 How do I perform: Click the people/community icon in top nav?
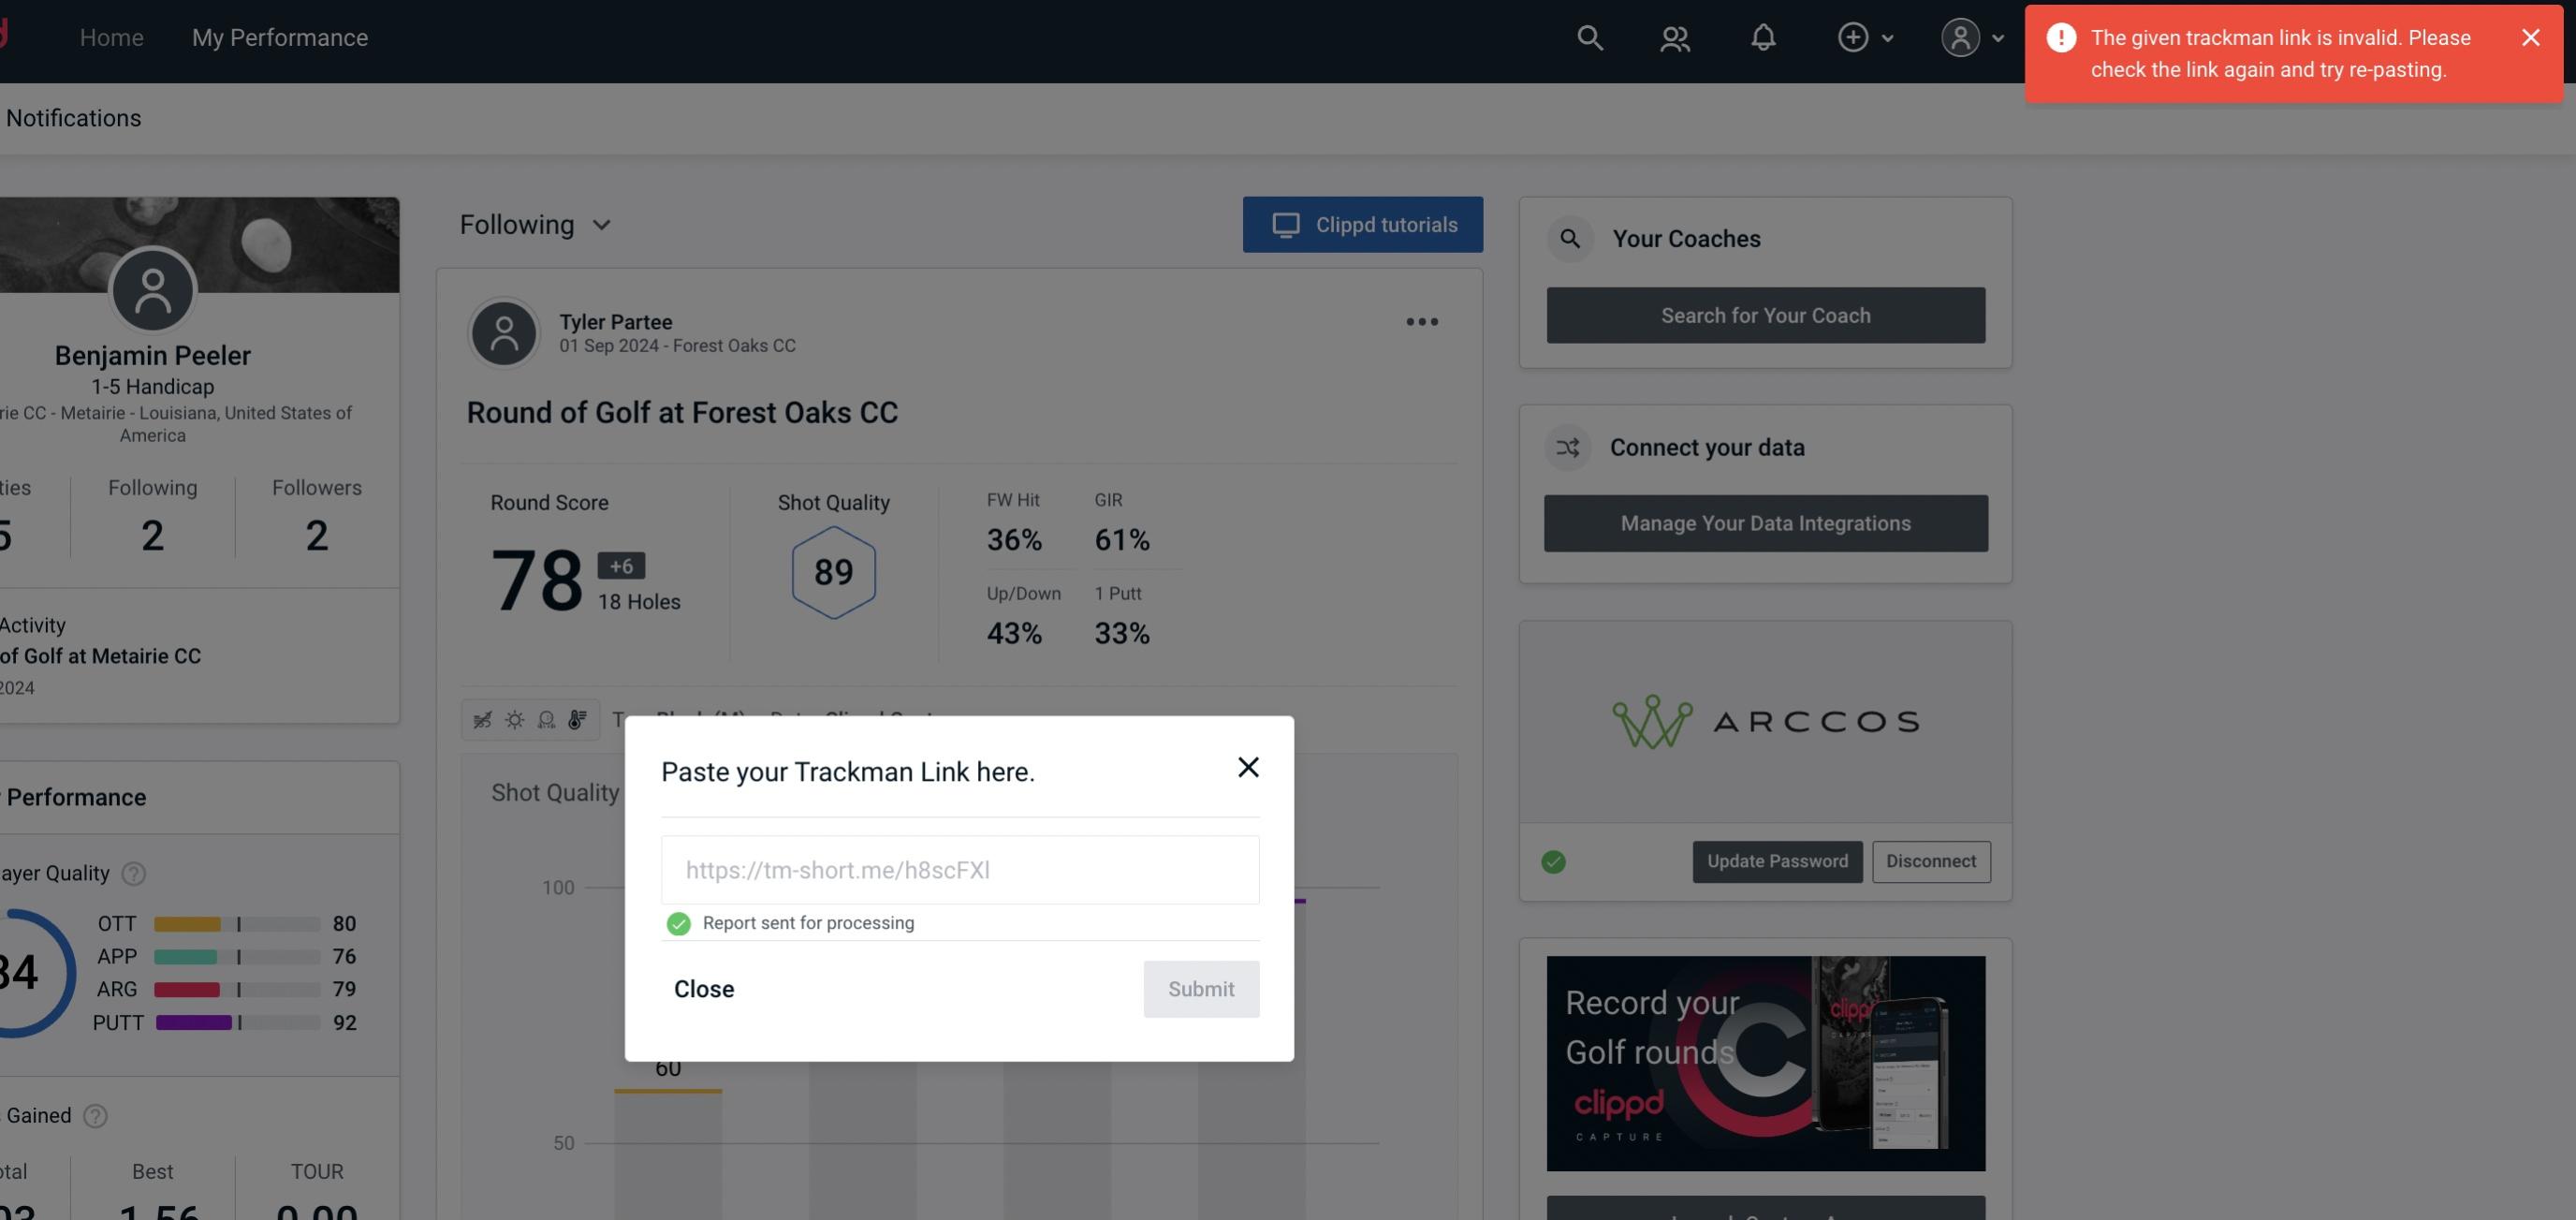pyautogui.click(x=1674, y=37)
